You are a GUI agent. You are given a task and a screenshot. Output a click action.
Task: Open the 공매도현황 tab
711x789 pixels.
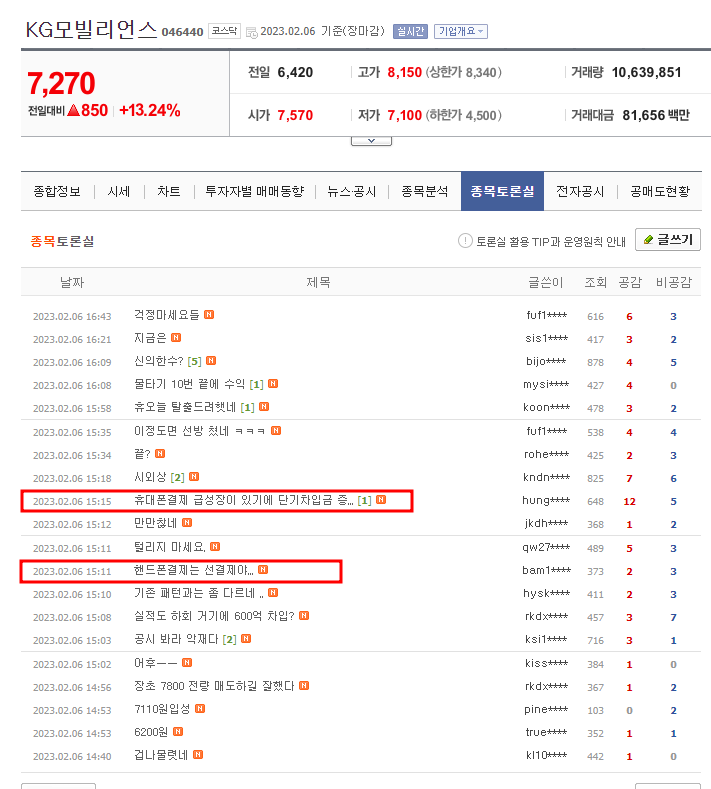pyautogui.click(x=660, y=191)
